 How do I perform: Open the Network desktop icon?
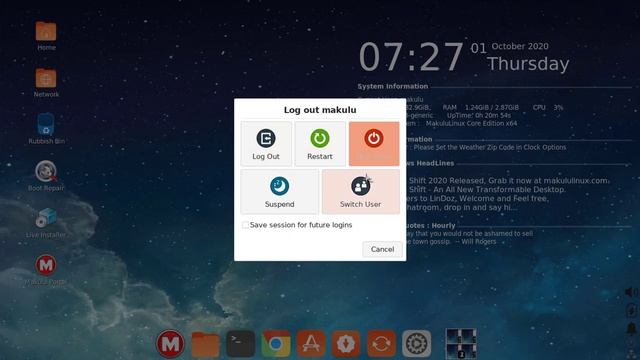tap(46, 83)
